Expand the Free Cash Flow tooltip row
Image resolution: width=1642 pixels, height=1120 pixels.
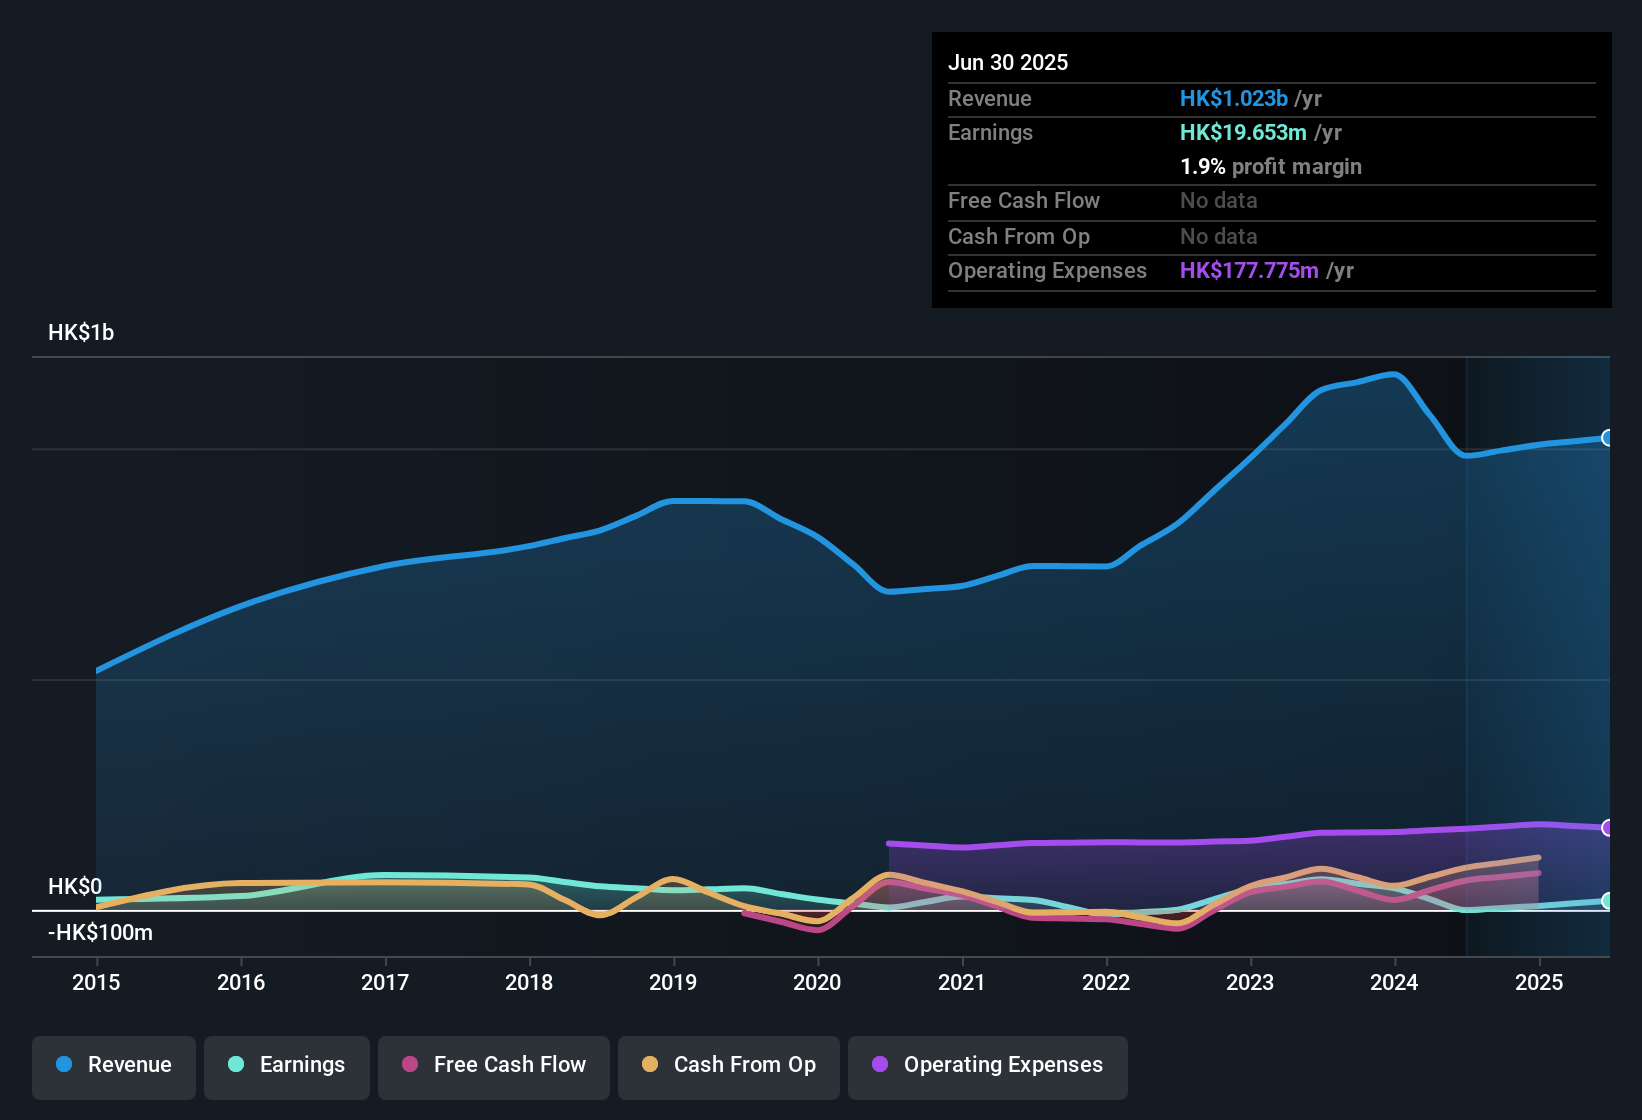tap(1270, 201)
